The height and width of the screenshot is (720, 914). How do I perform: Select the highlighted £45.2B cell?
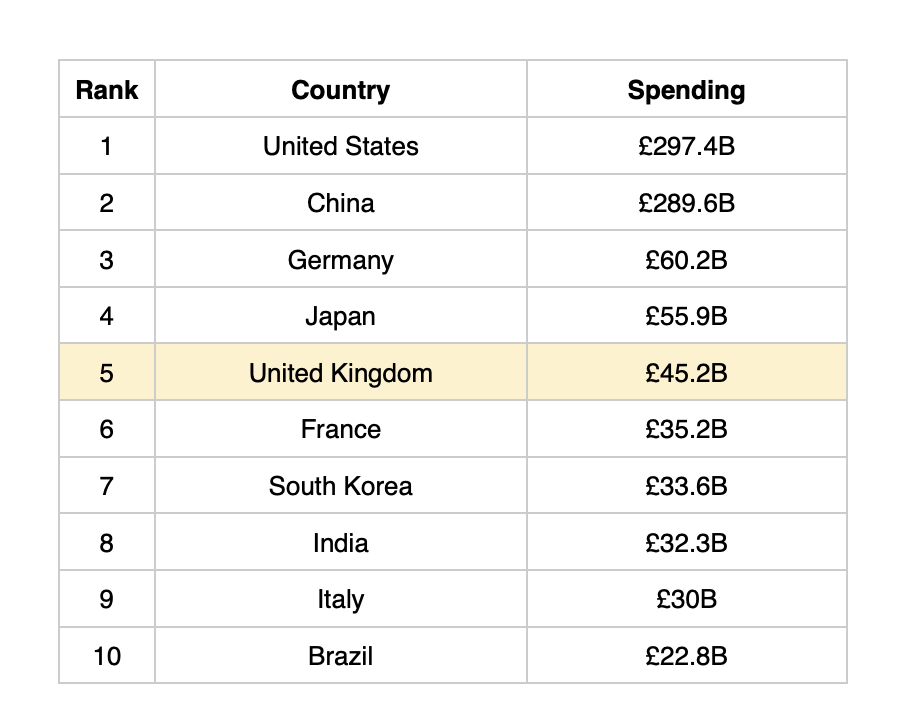686,373
